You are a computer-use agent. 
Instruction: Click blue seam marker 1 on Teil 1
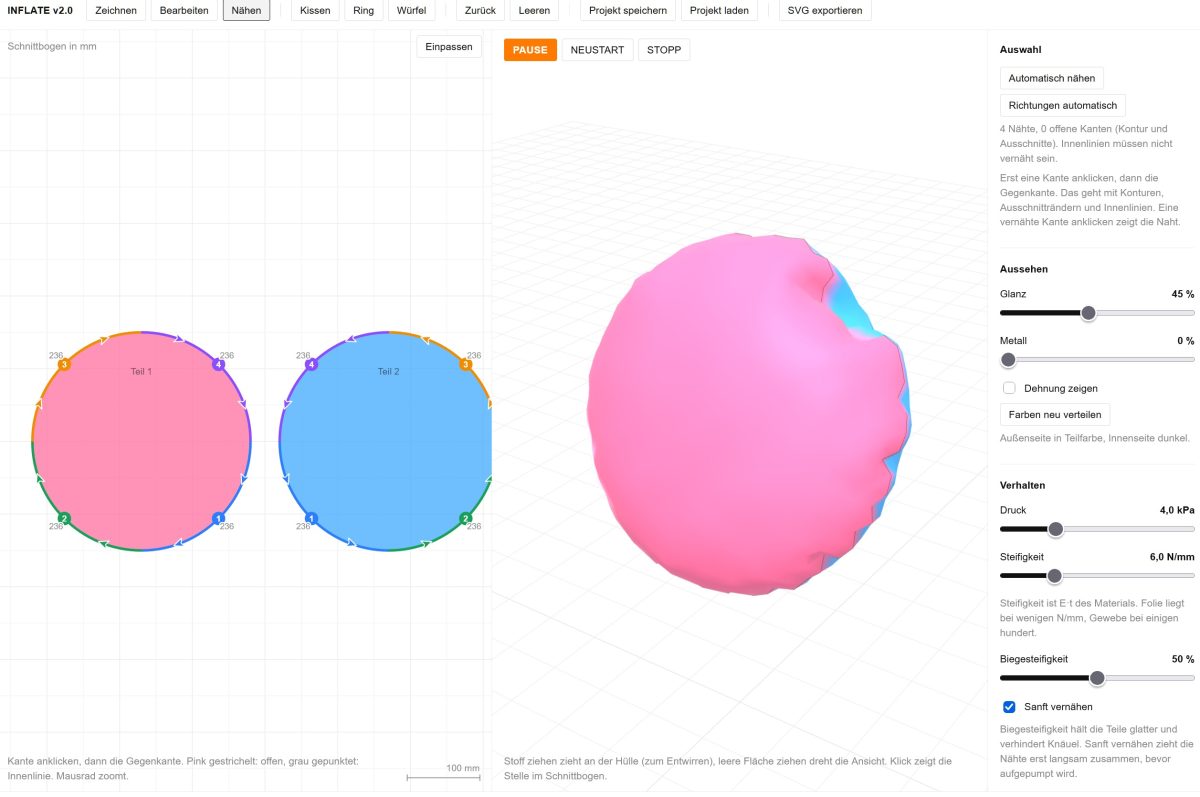[218, 518]
